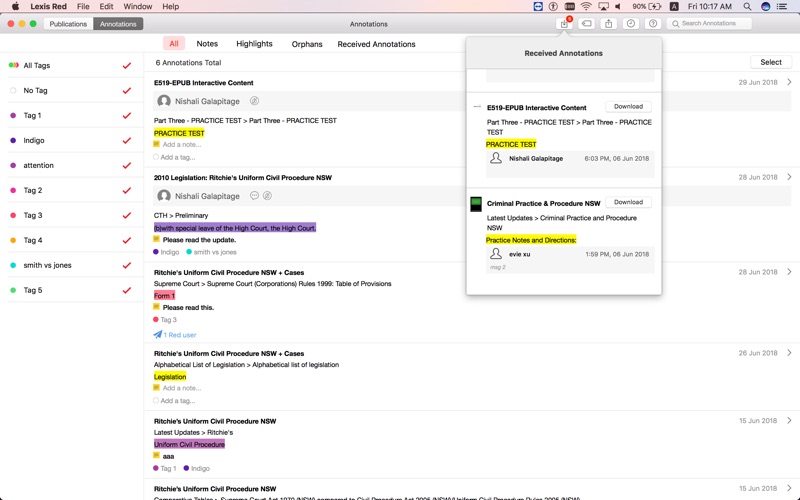Click the Search Annotations field
The width and height of the screenshot is (800, 500).
click(710, 23)
